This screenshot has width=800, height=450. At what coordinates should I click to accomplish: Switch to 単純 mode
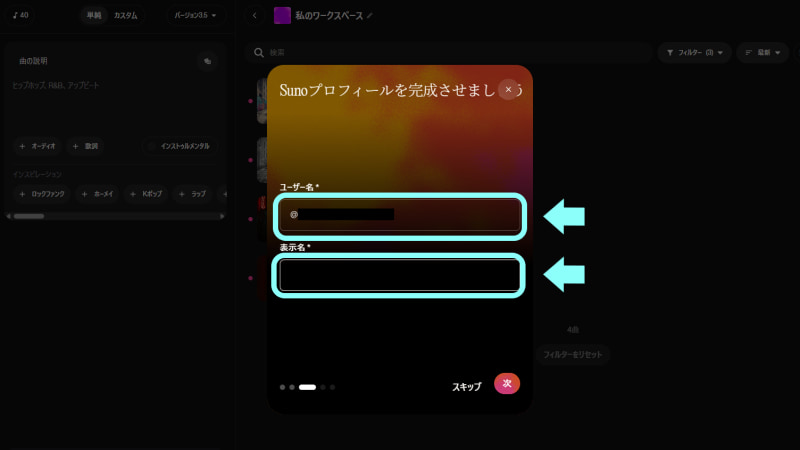tap(93, 15)
